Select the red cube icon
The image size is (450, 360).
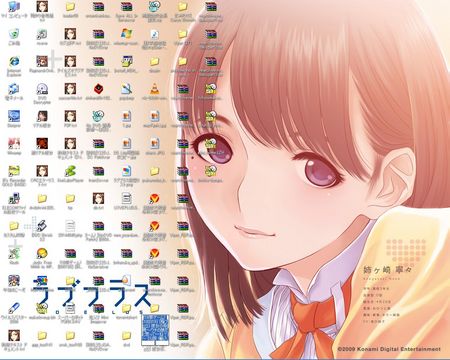(x=98, y=89)
